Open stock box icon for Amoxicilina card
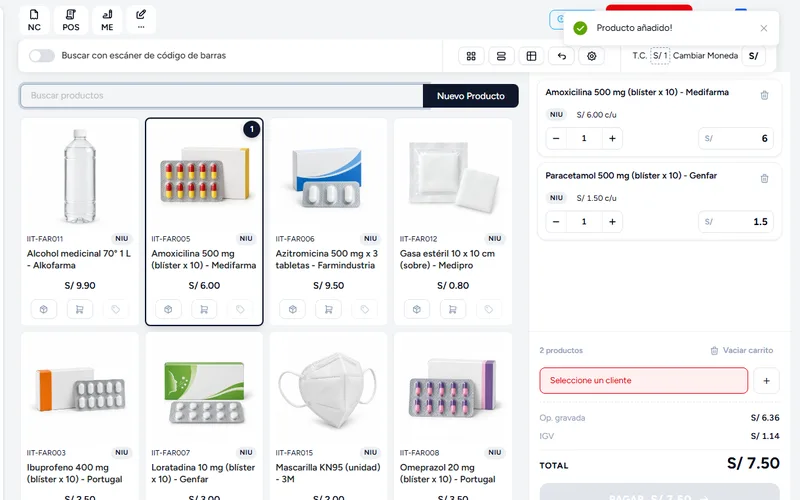The width and height of the screenshot is (800, 500). (x=168, y=309)
